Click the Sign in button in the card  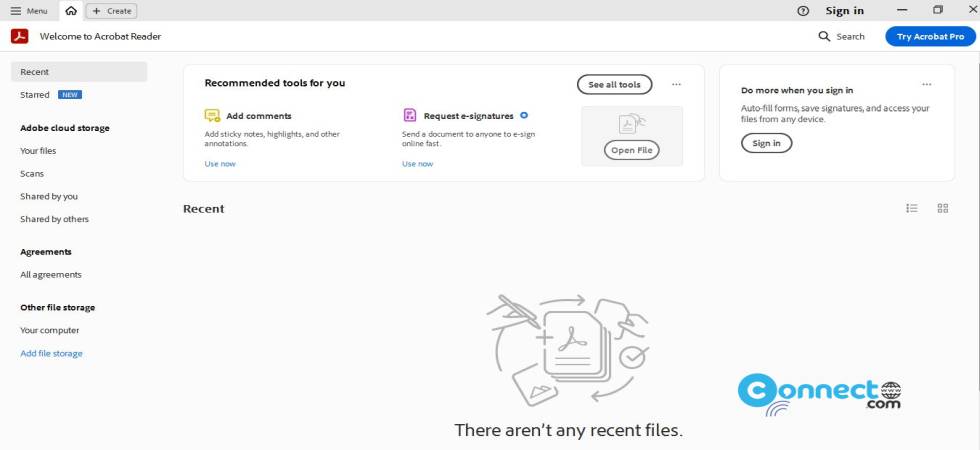point(766,143)
